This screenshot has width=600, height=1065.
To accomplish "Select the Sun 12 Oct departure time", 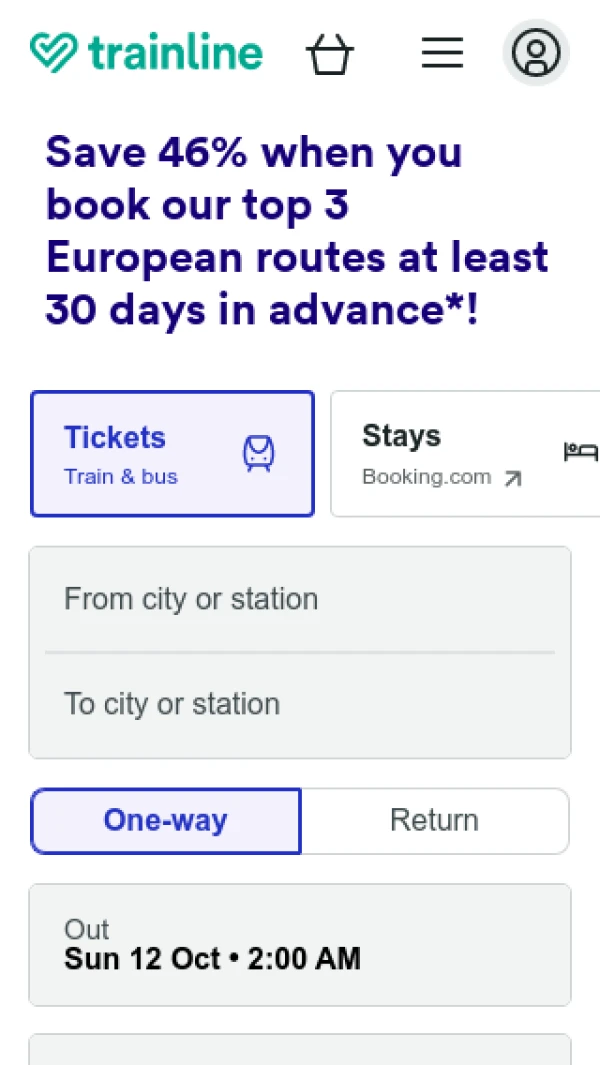I will tap(212, 958).
